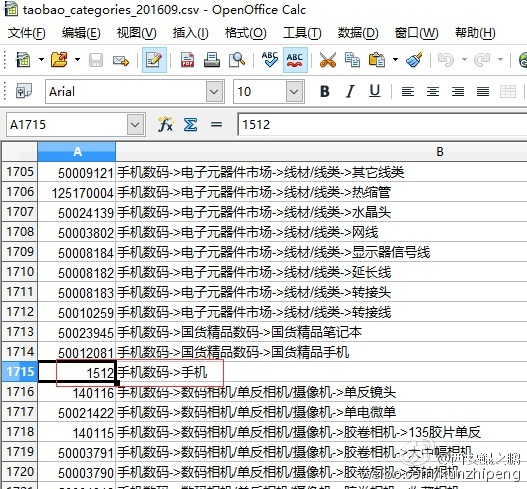Screen dimensions: 527x489
Task: Open the Function Wizard fx icon
Action: coord(166,125)
